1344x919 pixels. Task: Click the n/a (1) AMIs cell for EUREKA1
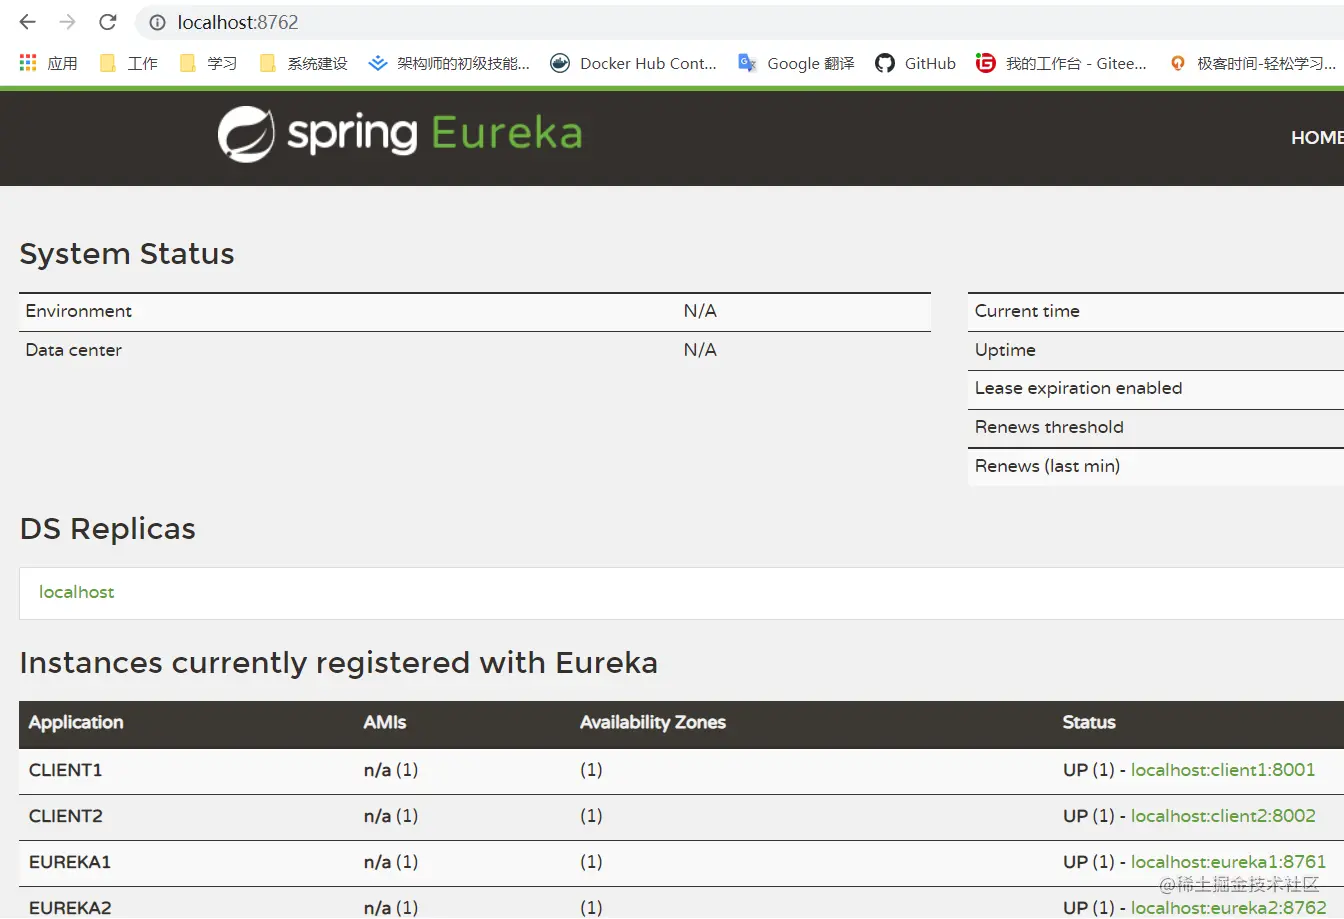(391, 862)
